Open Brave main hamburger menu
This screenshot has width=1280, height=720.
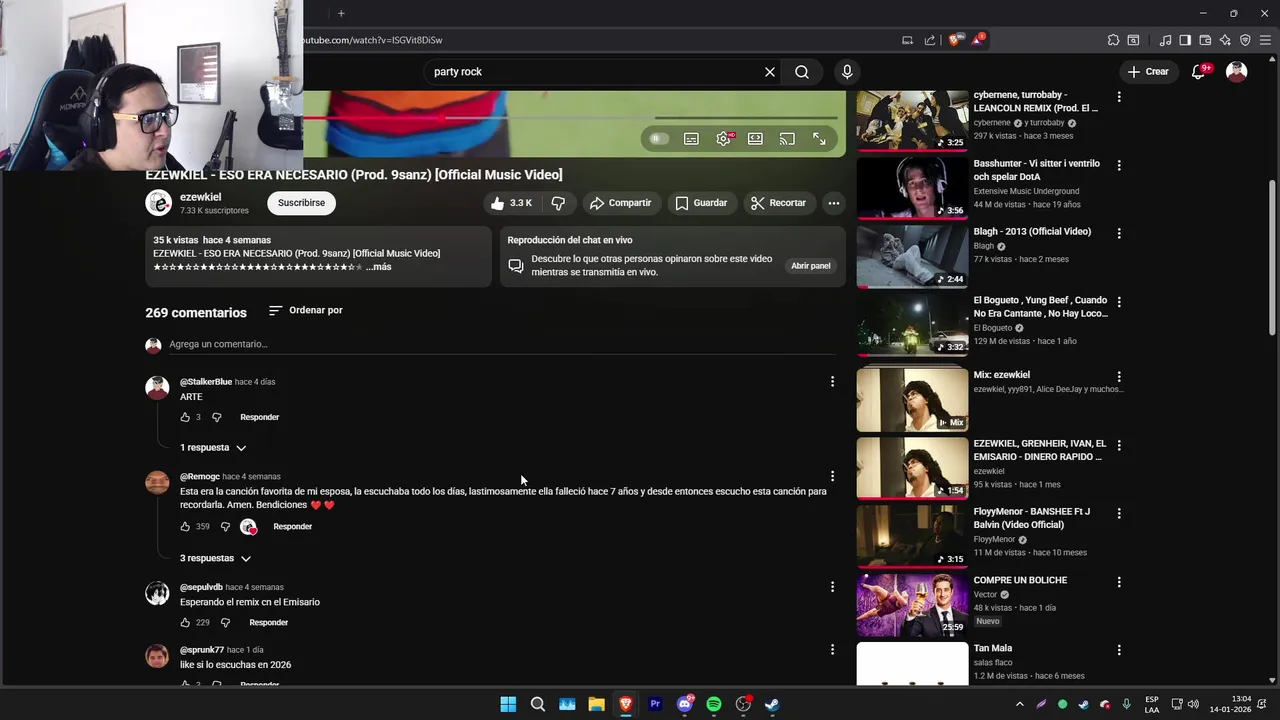[1265, 40]
